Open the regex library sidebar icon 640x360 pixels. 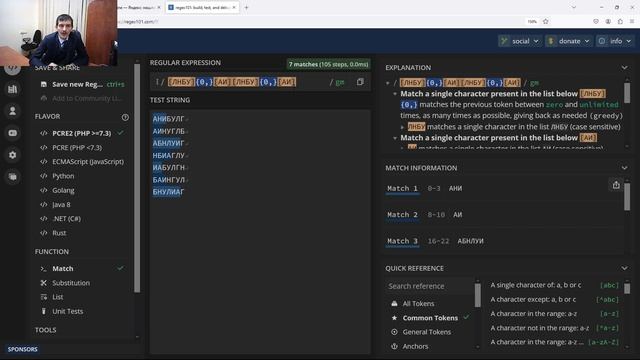tap(13, 89)
